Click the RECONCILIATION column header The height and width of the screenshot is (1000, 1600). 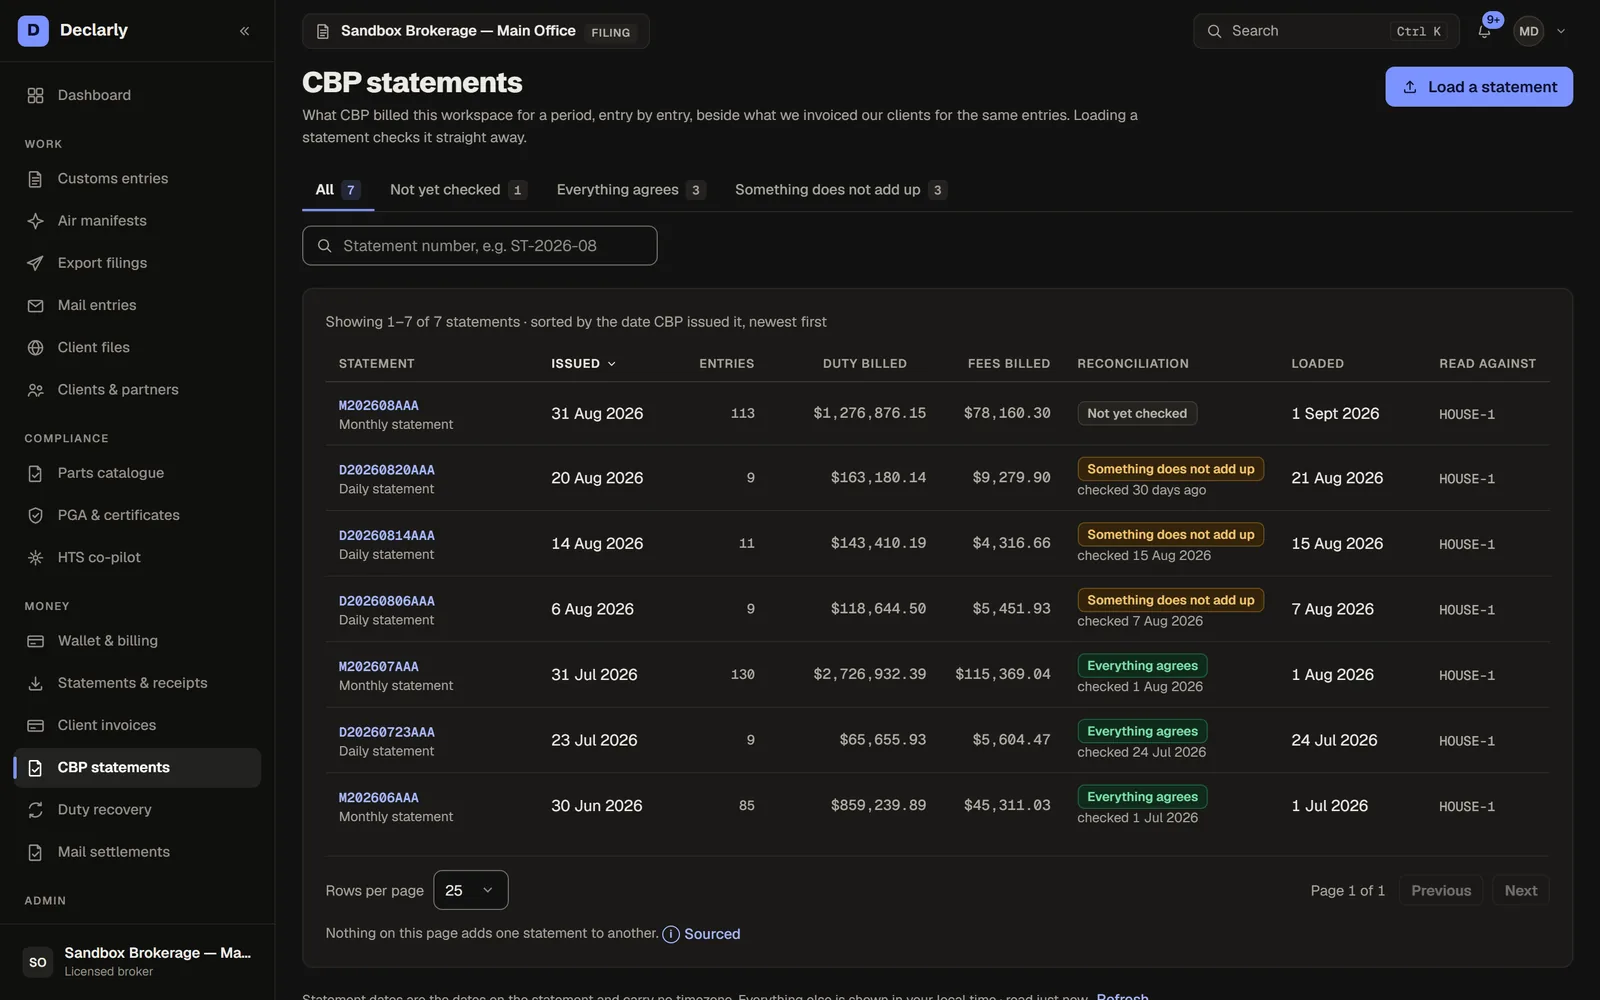[x=1133, y=364]
